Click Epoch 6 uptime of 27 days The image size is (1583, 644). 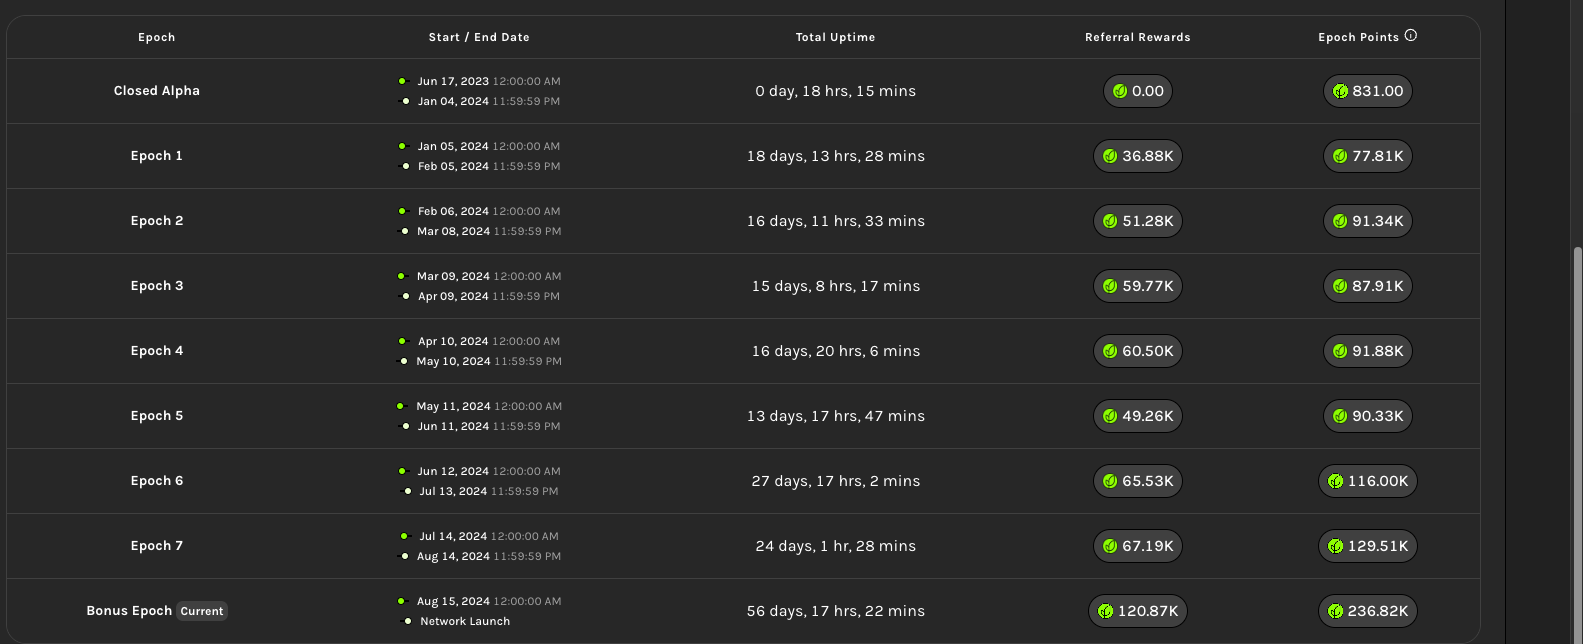[x=835, y=481]
